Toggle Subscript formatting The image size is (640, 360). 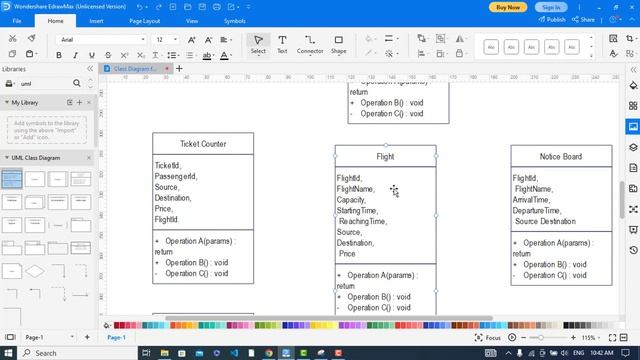140,55
